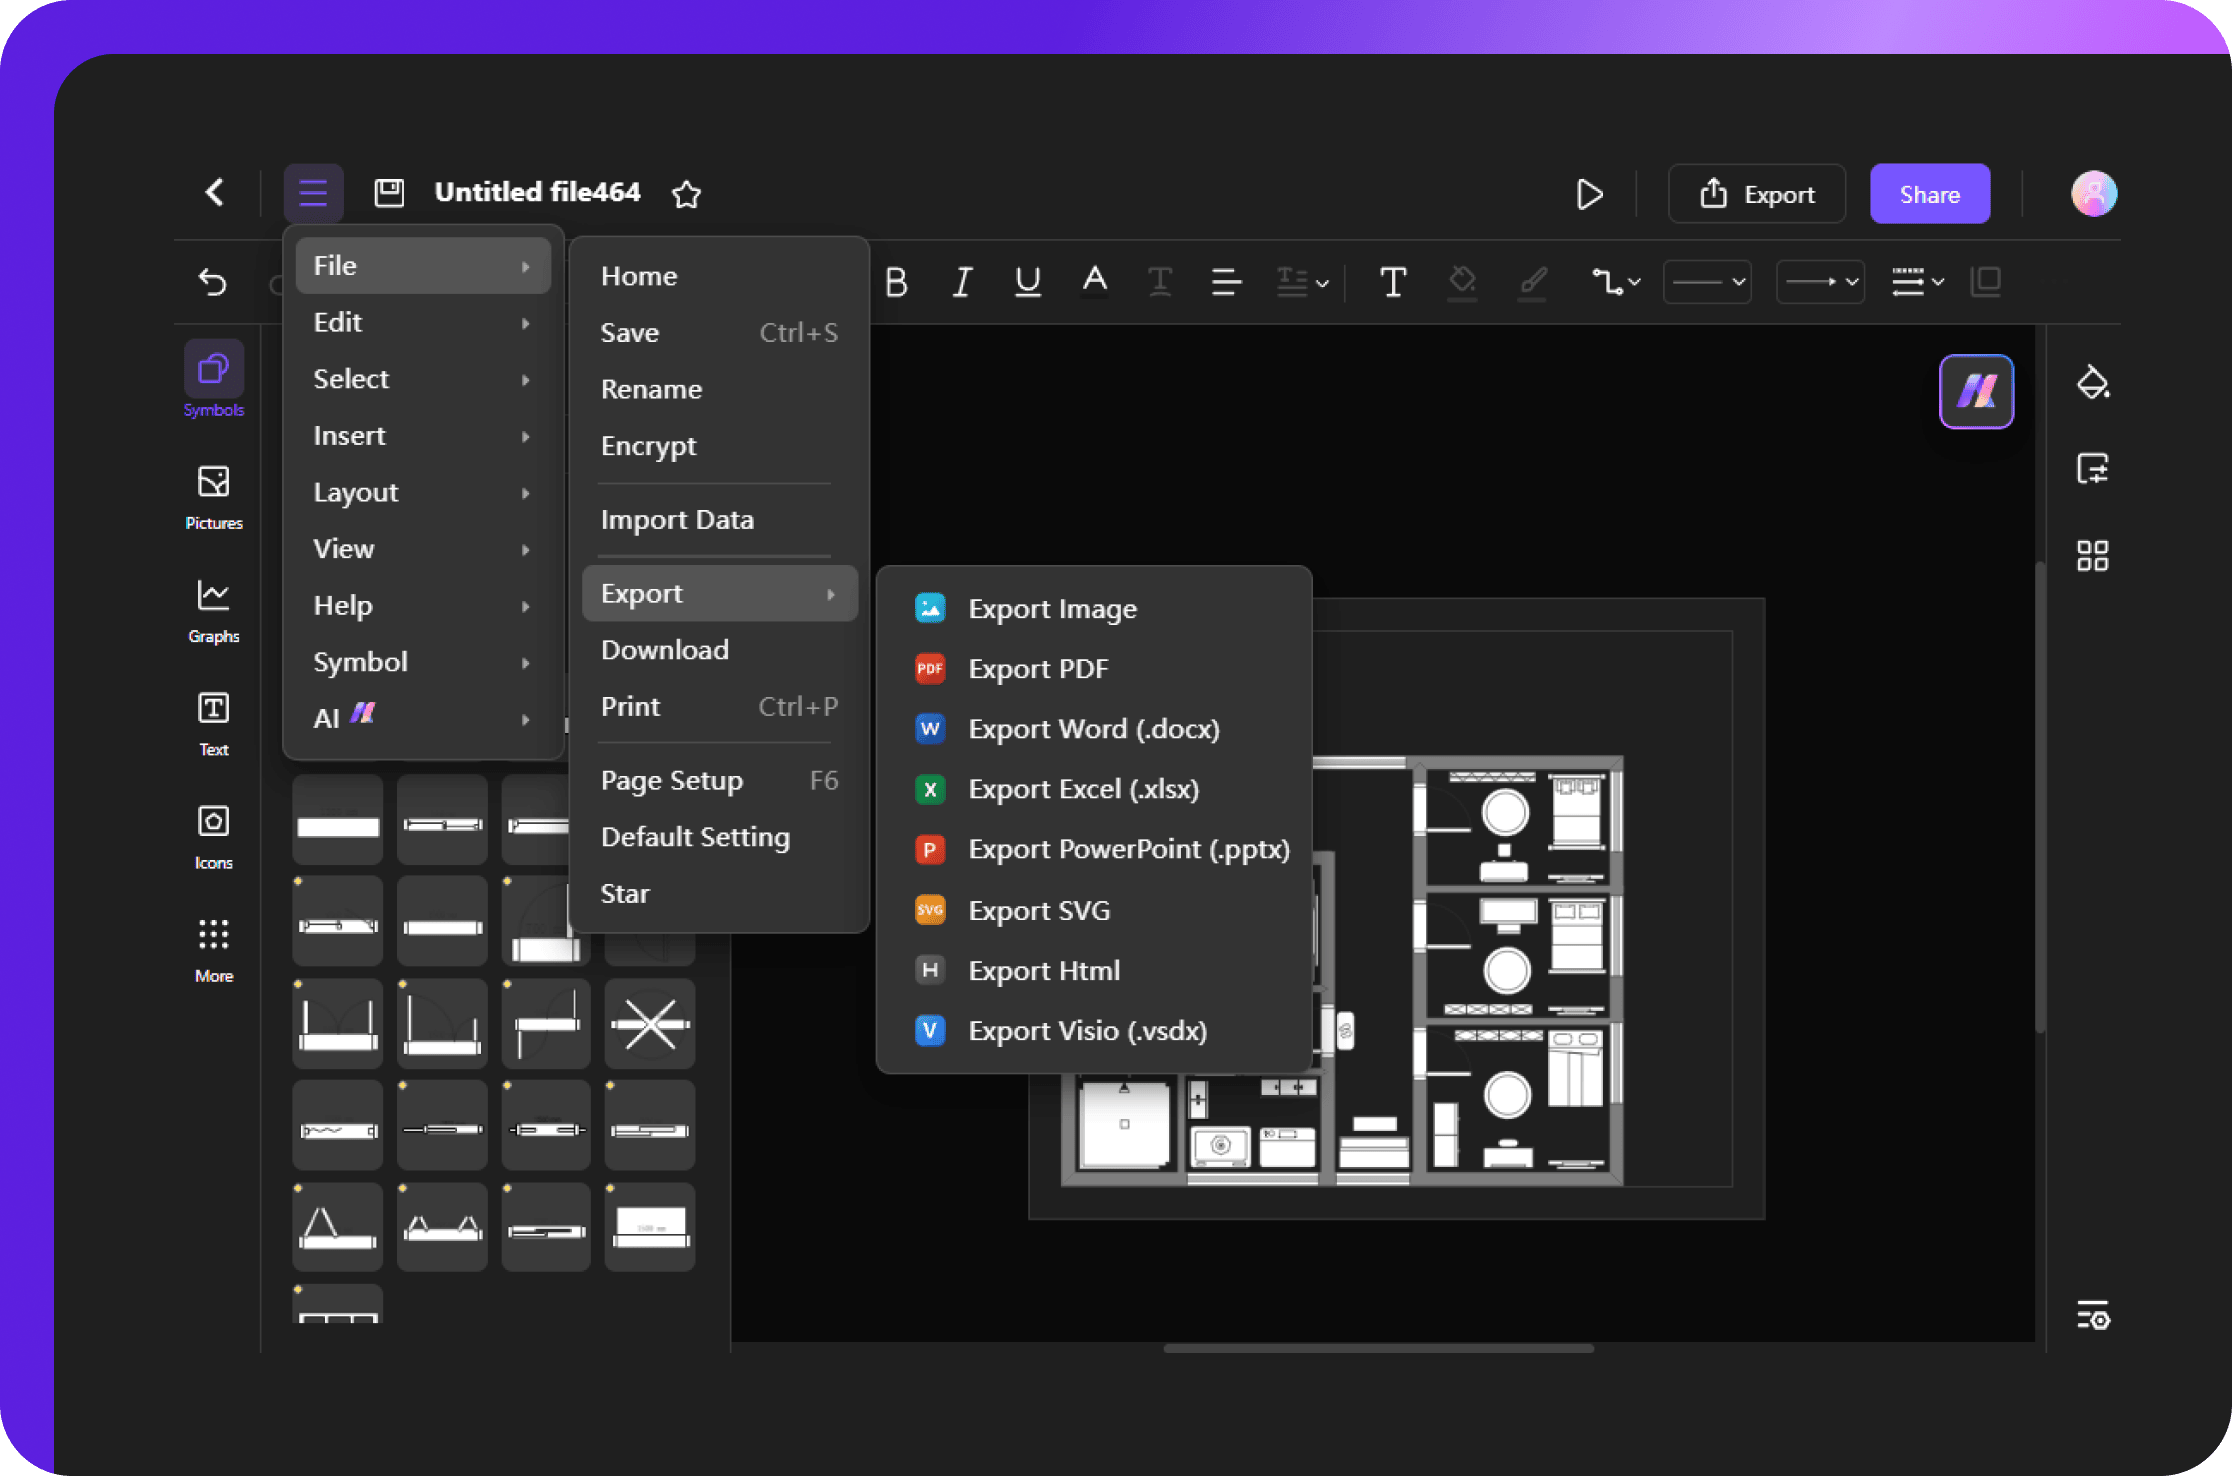
Task: Start presentation with play icon
Action: pos(1589,194)
